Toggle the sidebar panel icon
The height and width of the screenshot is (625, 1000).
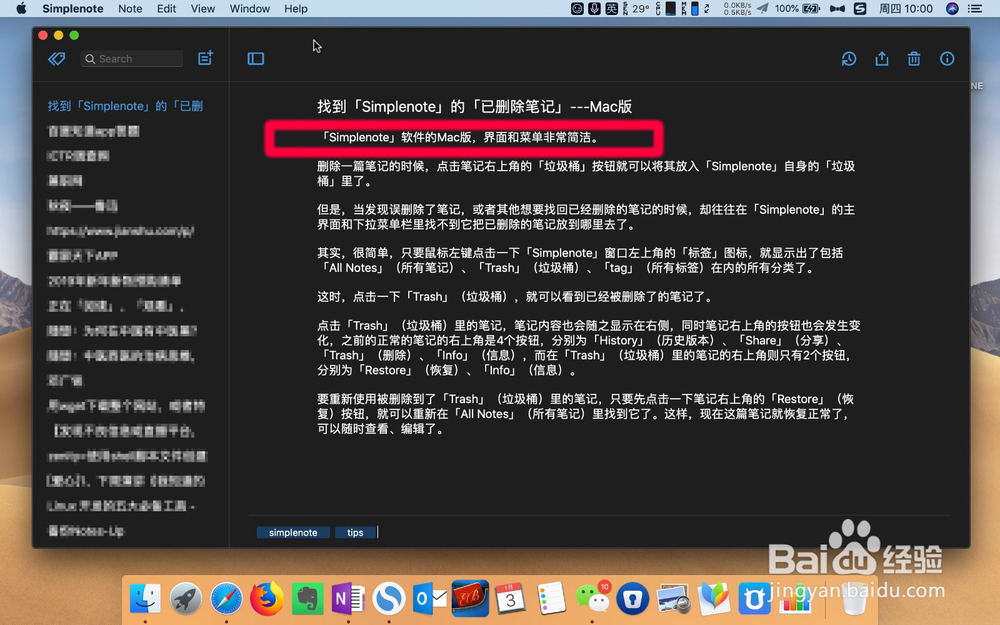click(x=256, y=59)
